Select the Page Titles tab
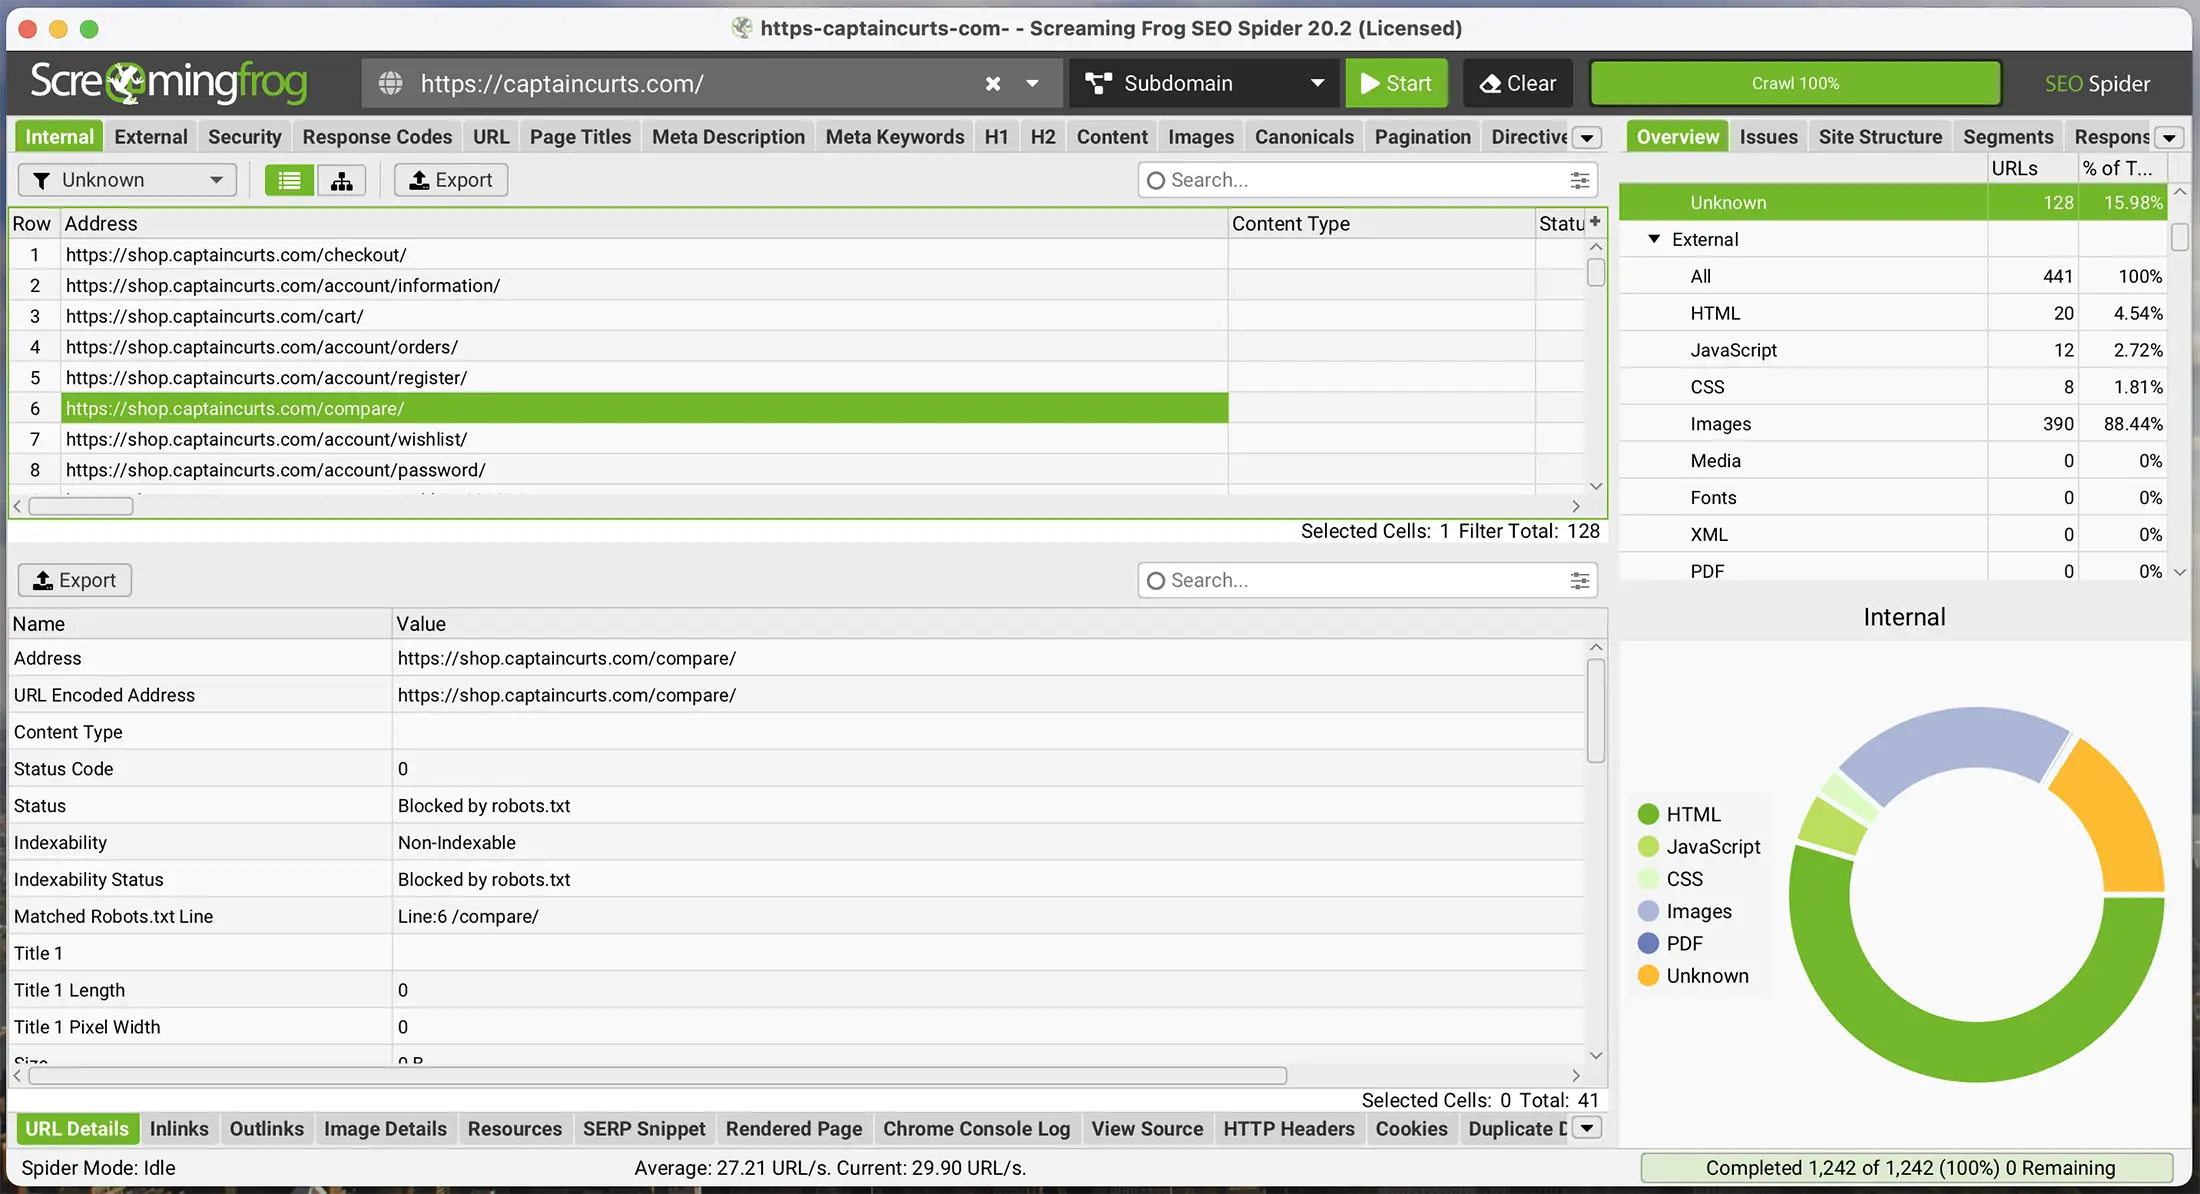The image size is (2200, 1194). click(x=580, y=137)
